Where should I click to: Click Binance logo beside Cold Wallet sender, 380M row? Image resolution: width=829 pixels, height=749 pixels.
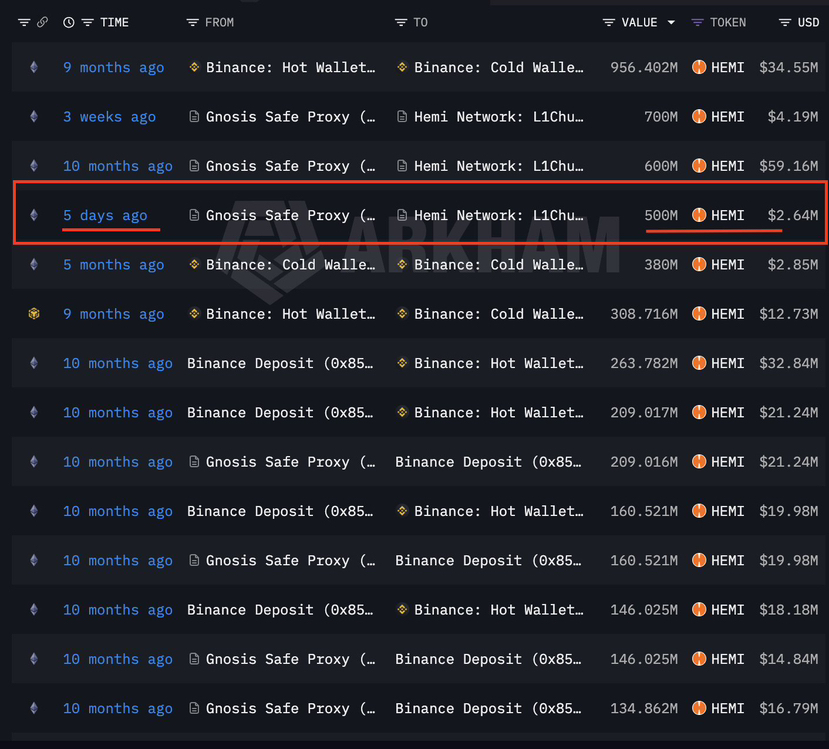tap(194, 264)
